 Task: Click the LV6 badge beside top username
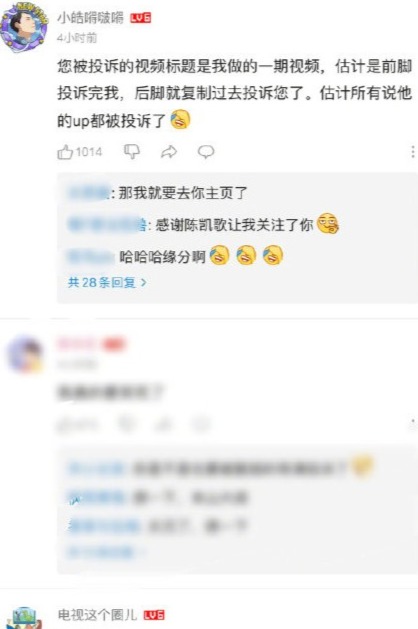[x=140, y=18]
